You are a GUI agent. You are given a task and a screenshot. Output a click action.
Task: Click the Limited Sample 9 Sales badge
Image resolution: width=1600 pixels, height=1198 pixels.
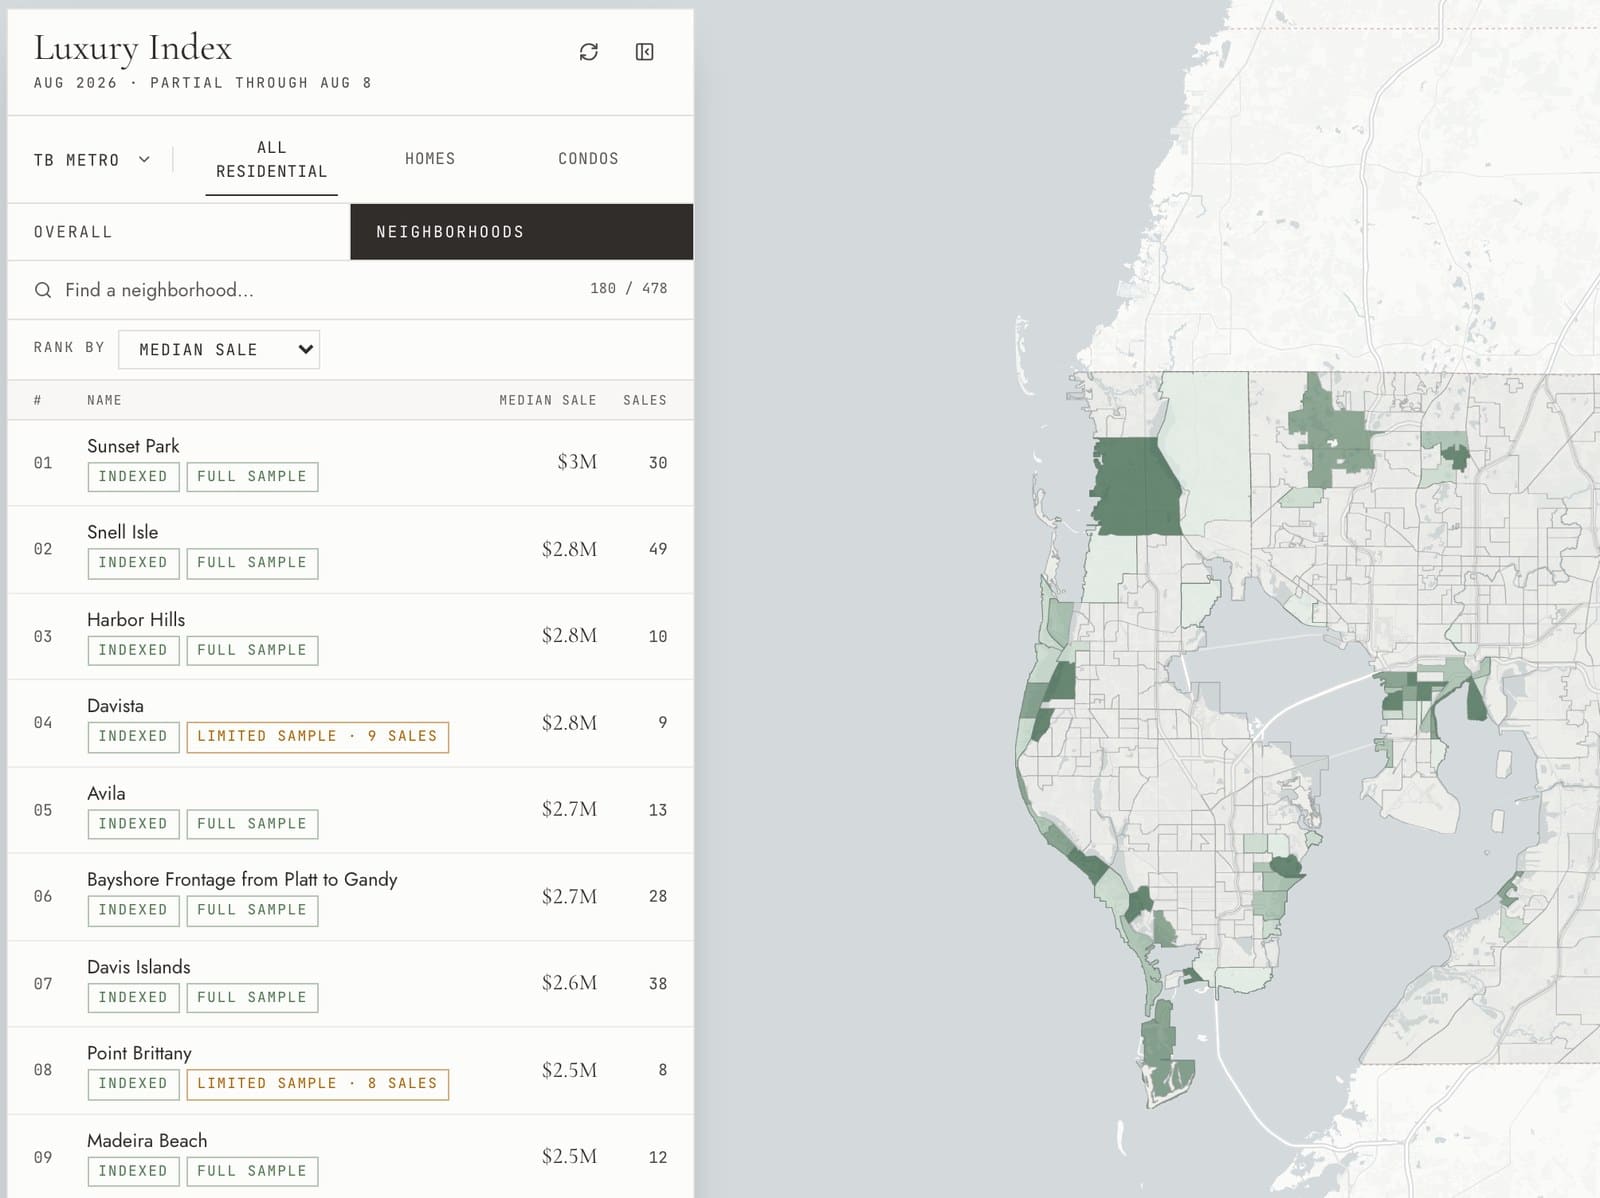click(x=318, y=737)
